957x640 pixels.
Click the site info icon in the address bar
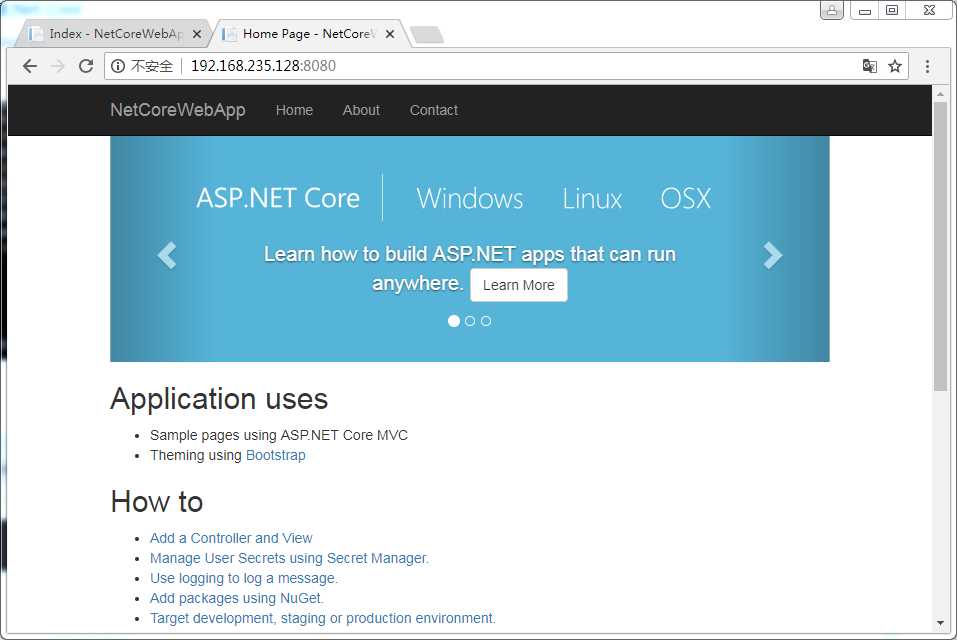118,66
